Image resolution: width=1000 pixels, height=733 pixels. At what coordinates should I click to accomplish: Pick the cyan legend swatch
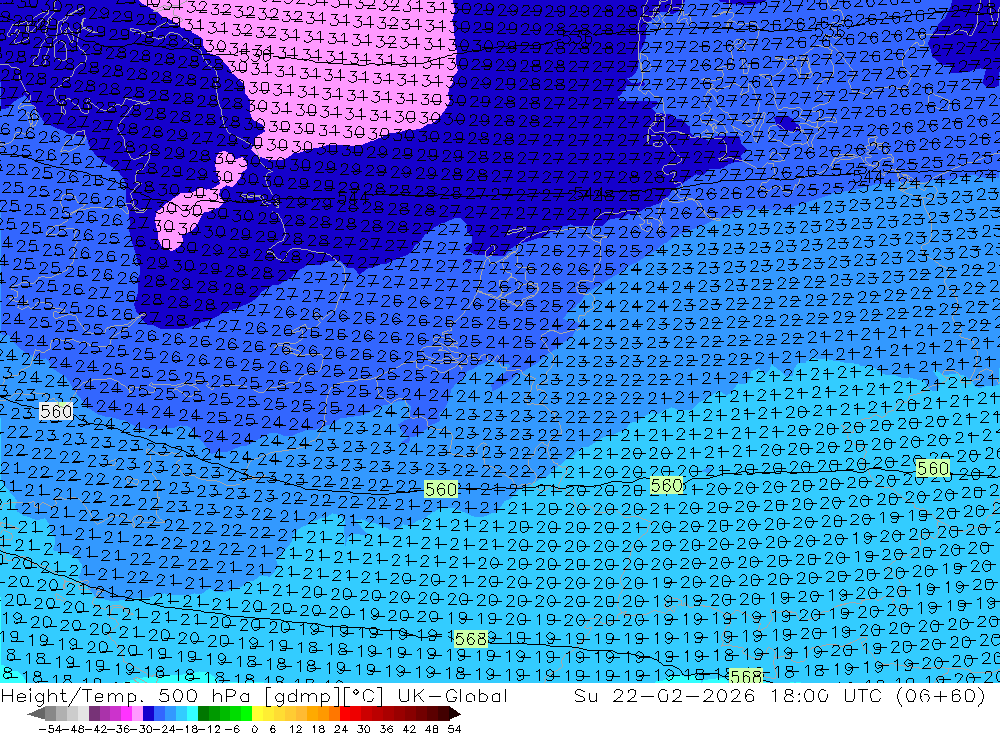tap(192, 713)
